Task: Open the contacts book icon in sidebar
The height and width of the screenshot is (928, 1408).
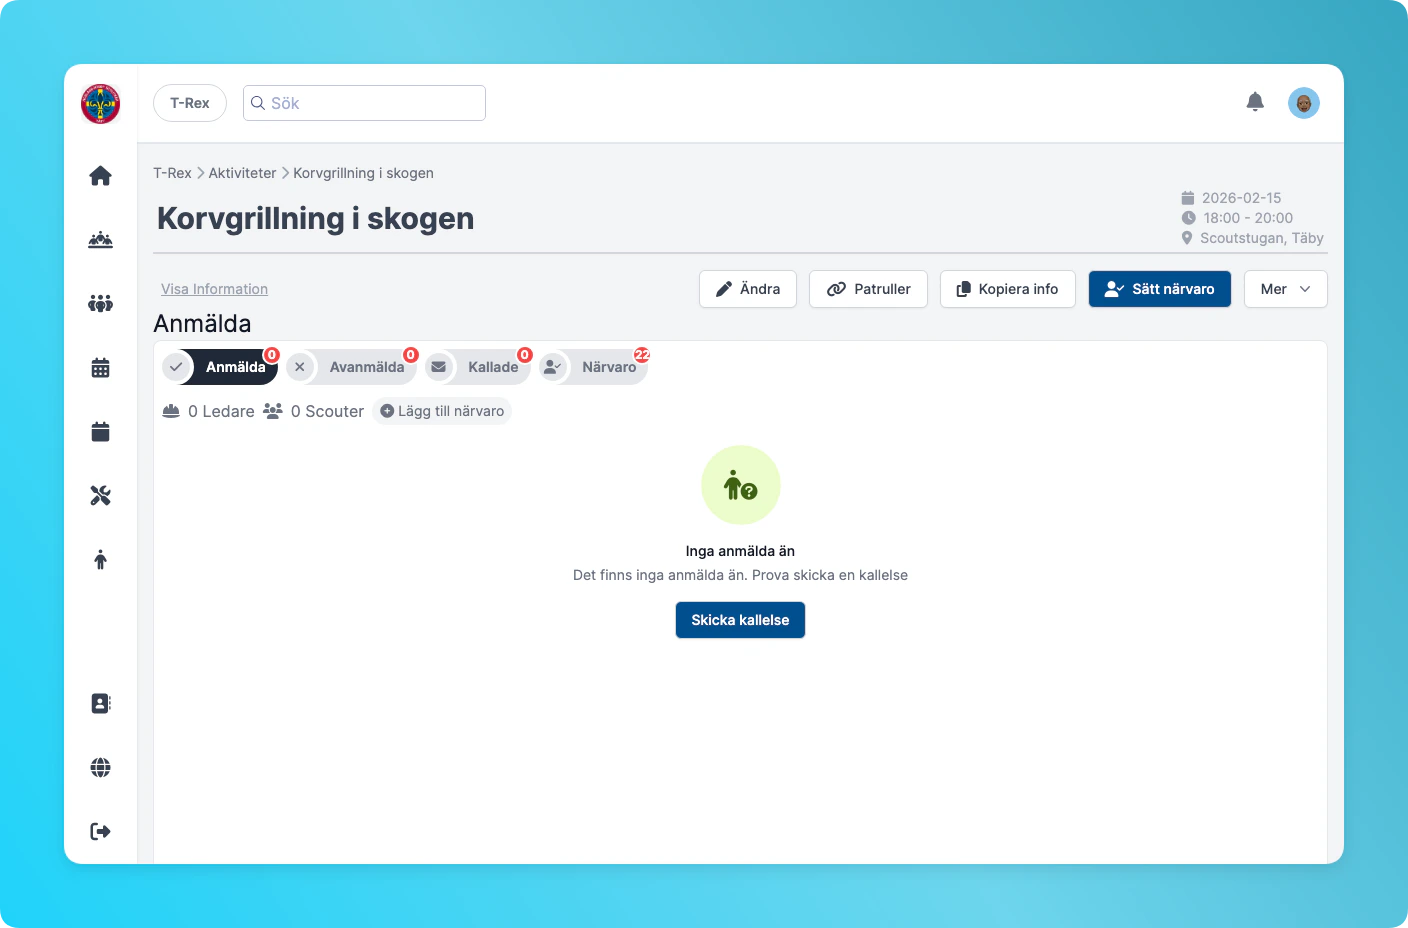Action: pos(100,703)
